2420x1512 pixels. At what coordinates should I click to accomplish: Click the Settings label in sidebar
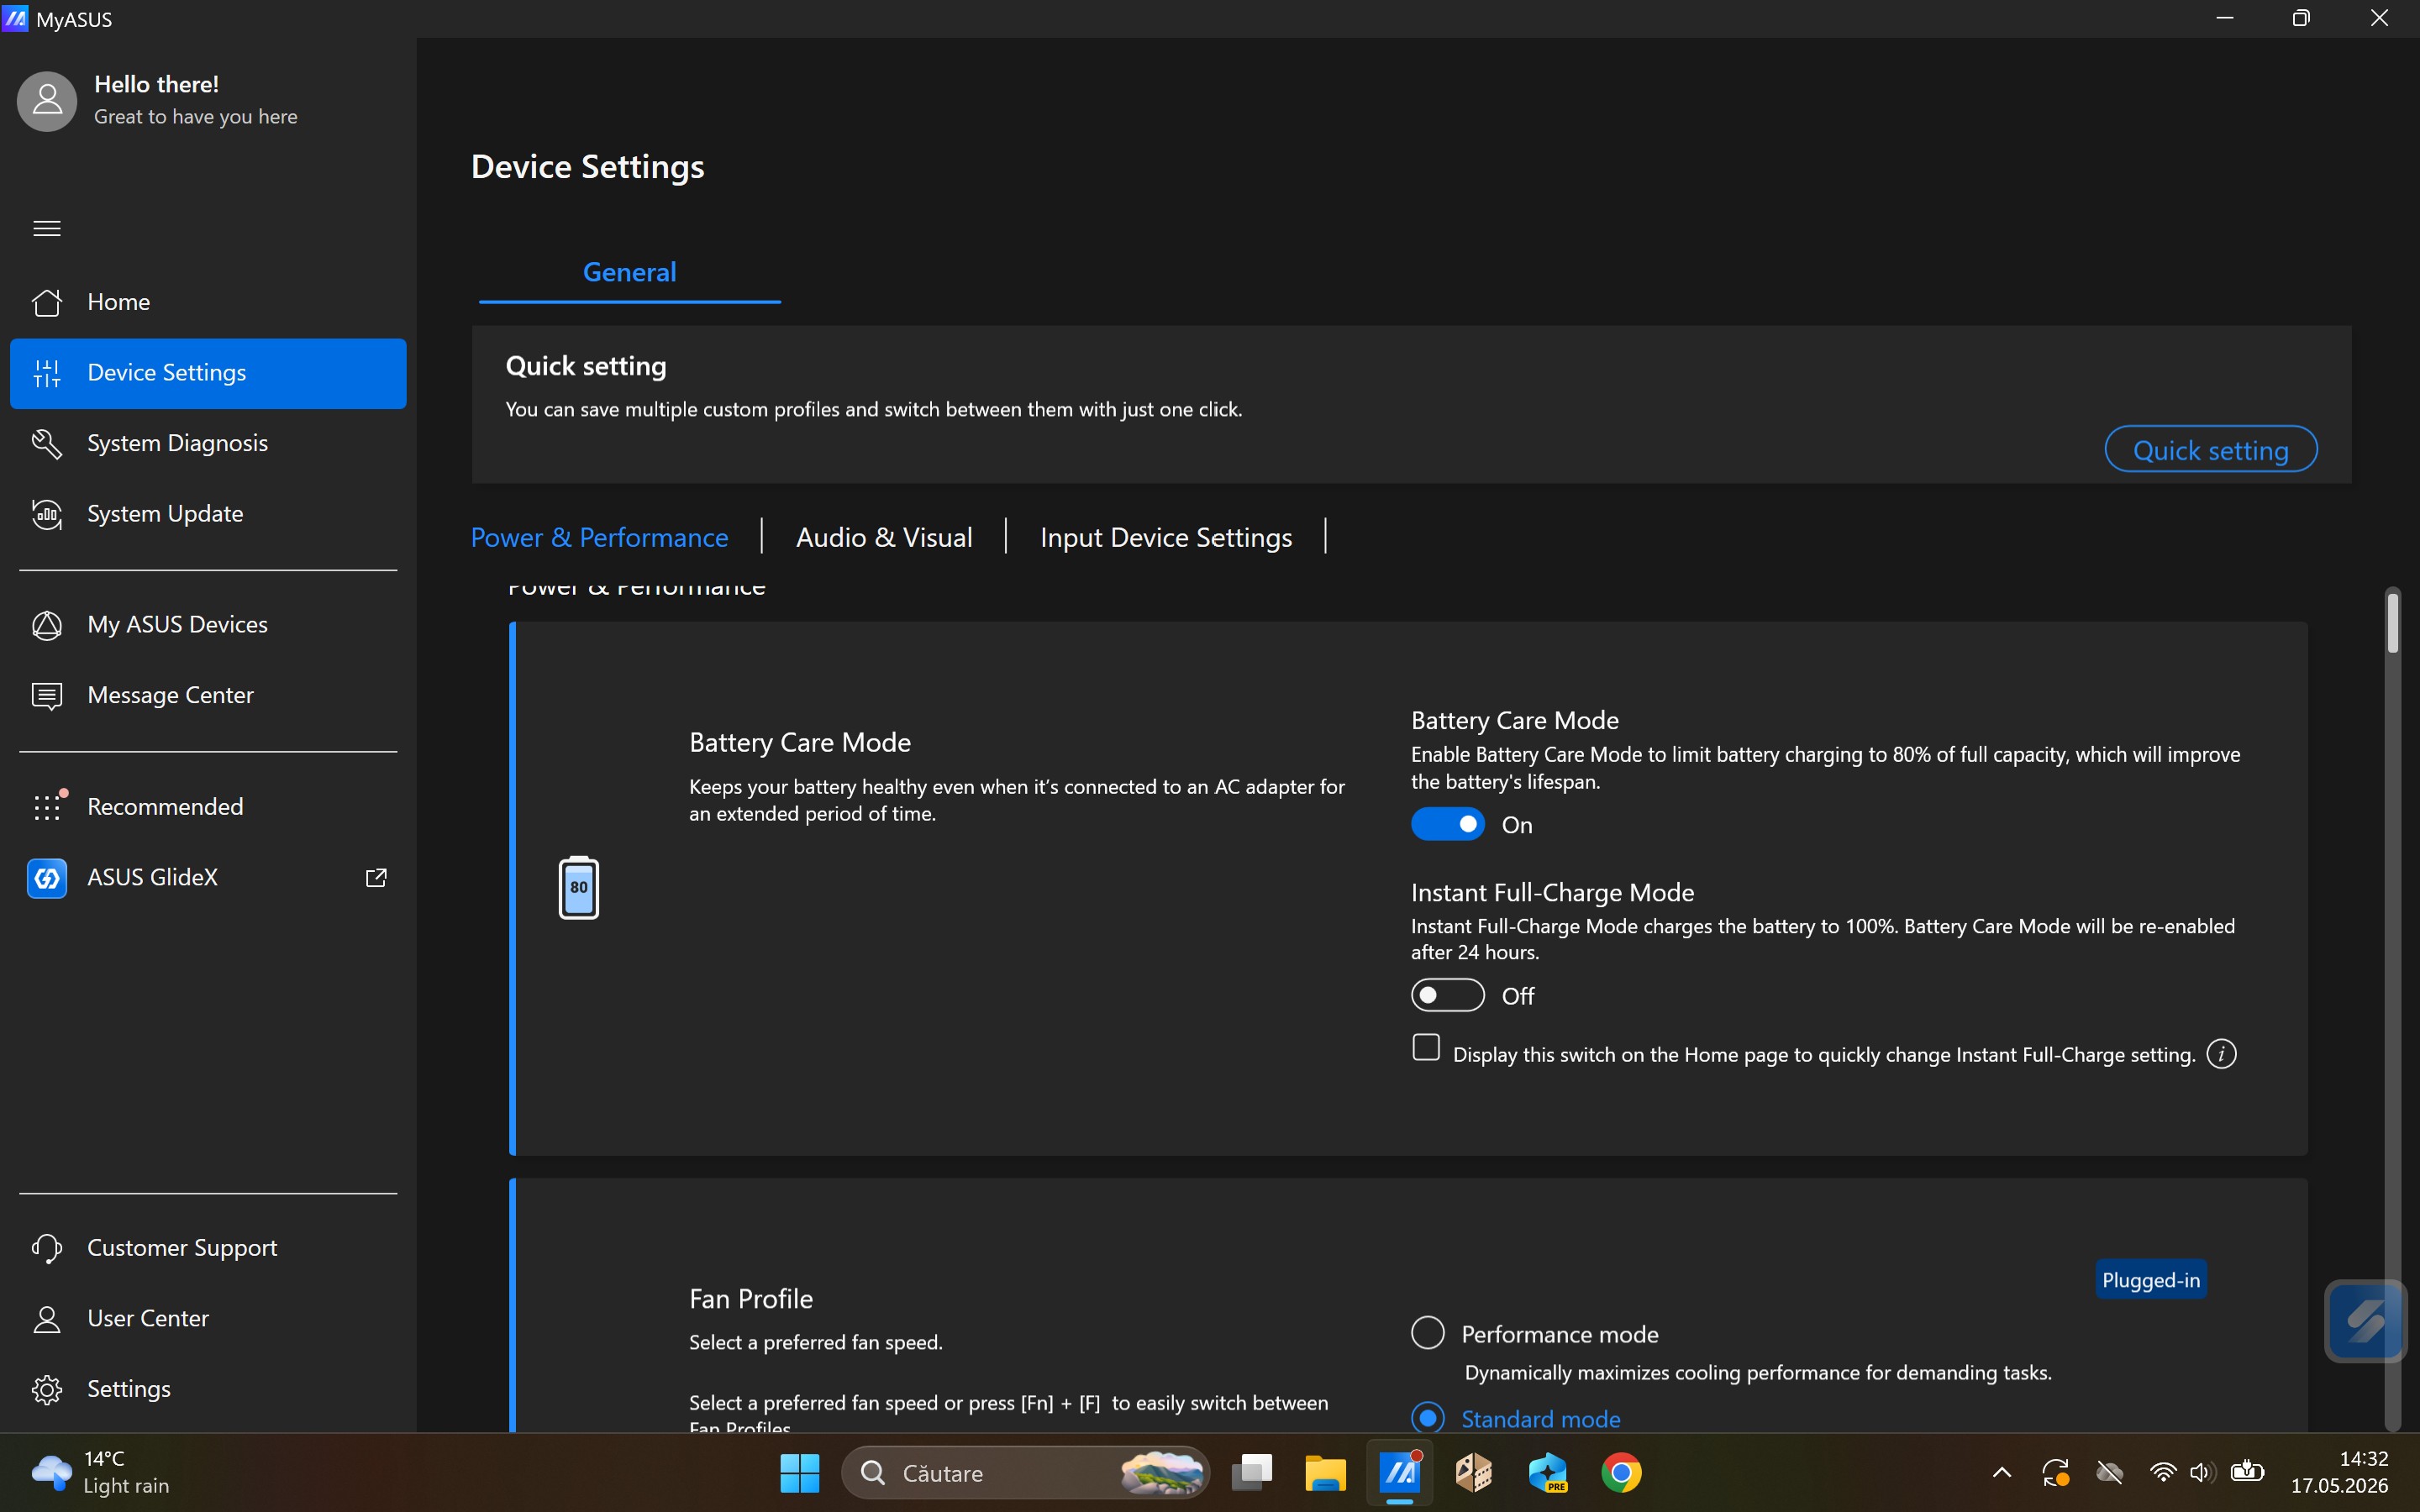tap(129, 1389)
